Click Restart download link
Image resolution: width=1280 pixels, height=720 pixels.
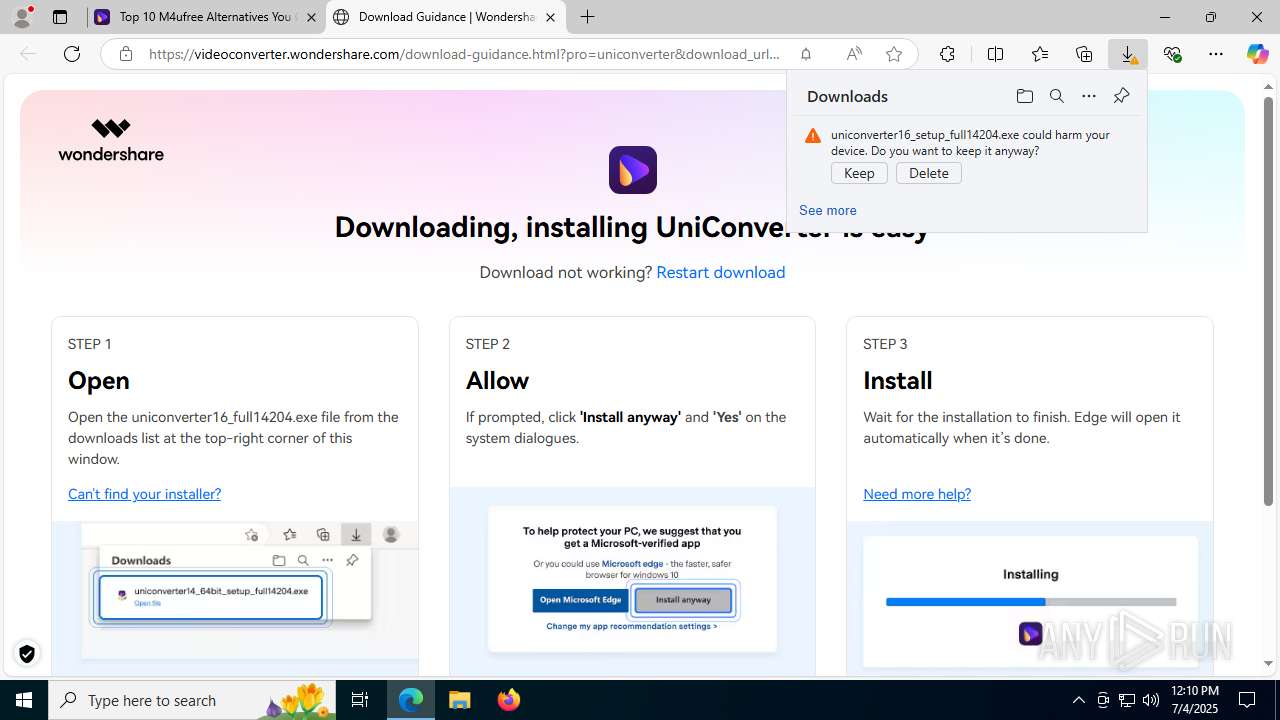(x=721, y=272)
